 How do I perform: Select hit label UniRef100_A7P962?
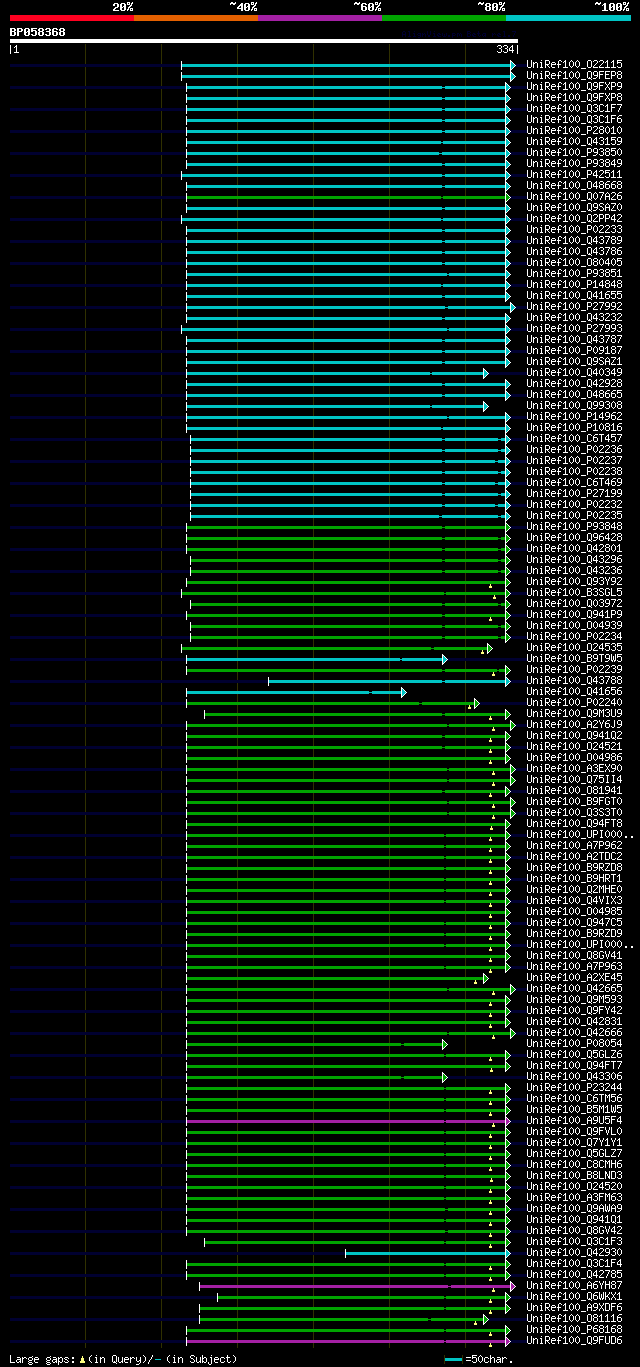coord(574,845)
